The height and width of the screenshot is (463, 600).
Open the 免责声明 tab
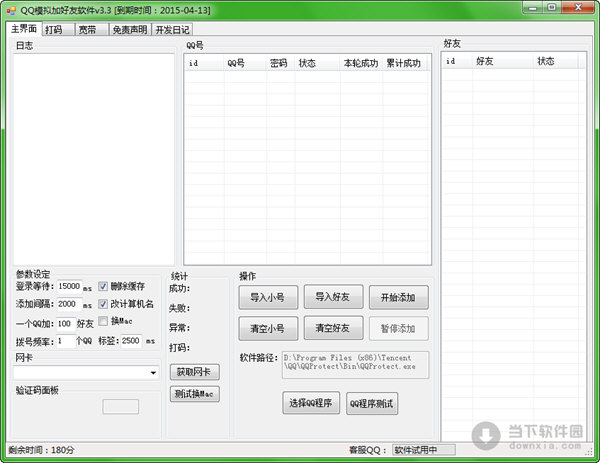130,29
